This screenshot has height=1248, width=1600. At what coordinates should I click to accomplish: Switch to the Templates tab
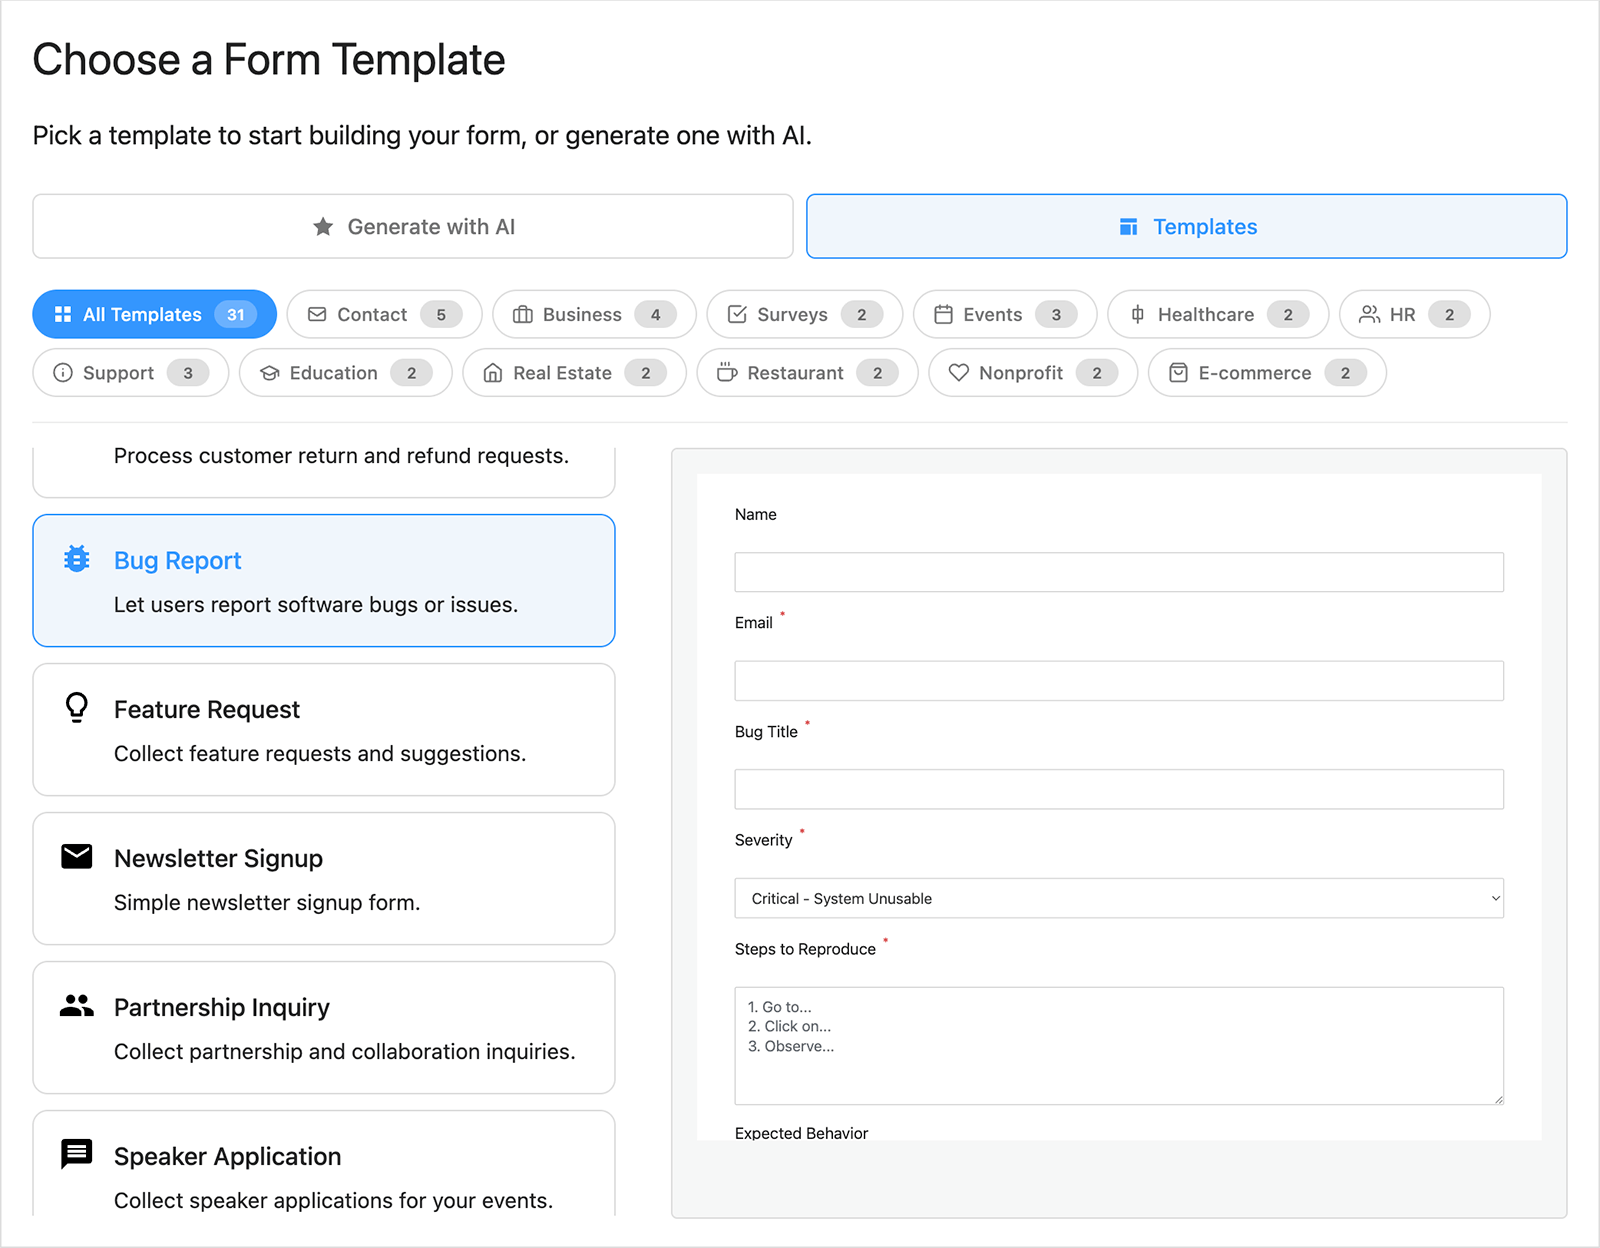[1186, 226]
